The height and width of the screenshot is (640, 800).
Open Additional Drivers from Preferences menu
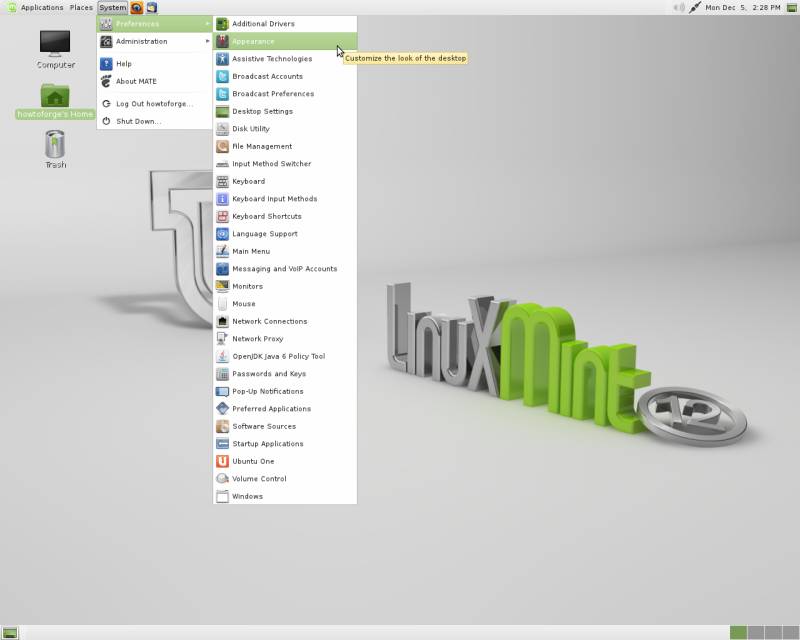pos(285,24)
